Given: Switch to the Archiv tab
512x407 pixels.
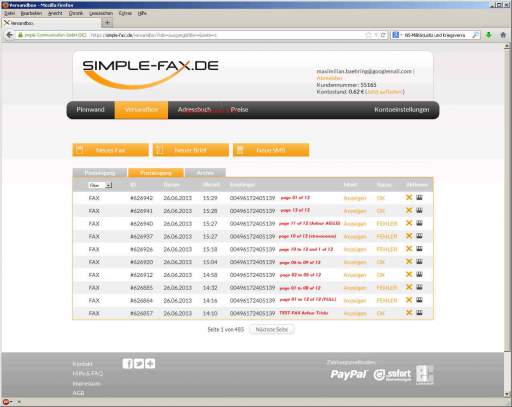Looking at the screenshot, I should point(205,173).
